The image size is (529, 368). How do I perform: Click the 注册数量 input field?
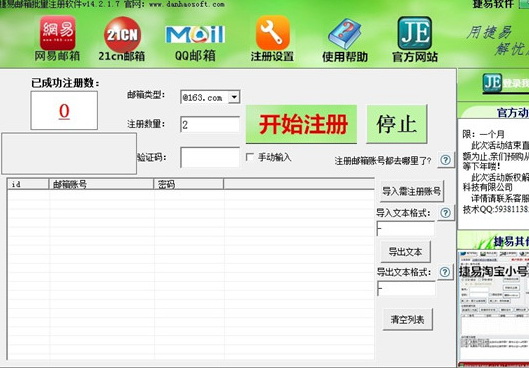coord(210,124)
